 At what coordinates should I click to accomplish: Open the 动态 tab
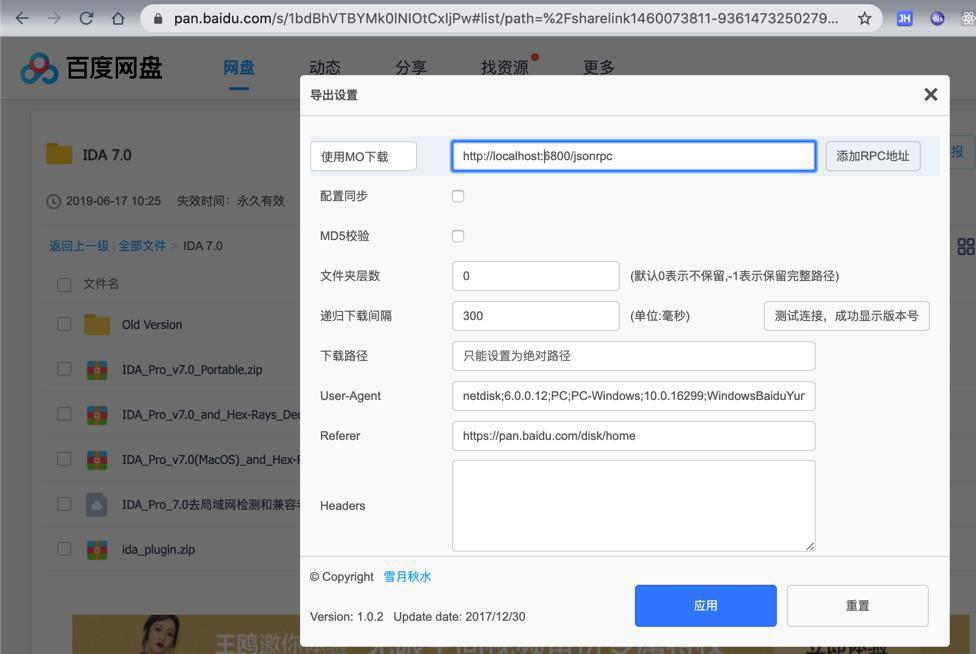(x=325, y=67)
